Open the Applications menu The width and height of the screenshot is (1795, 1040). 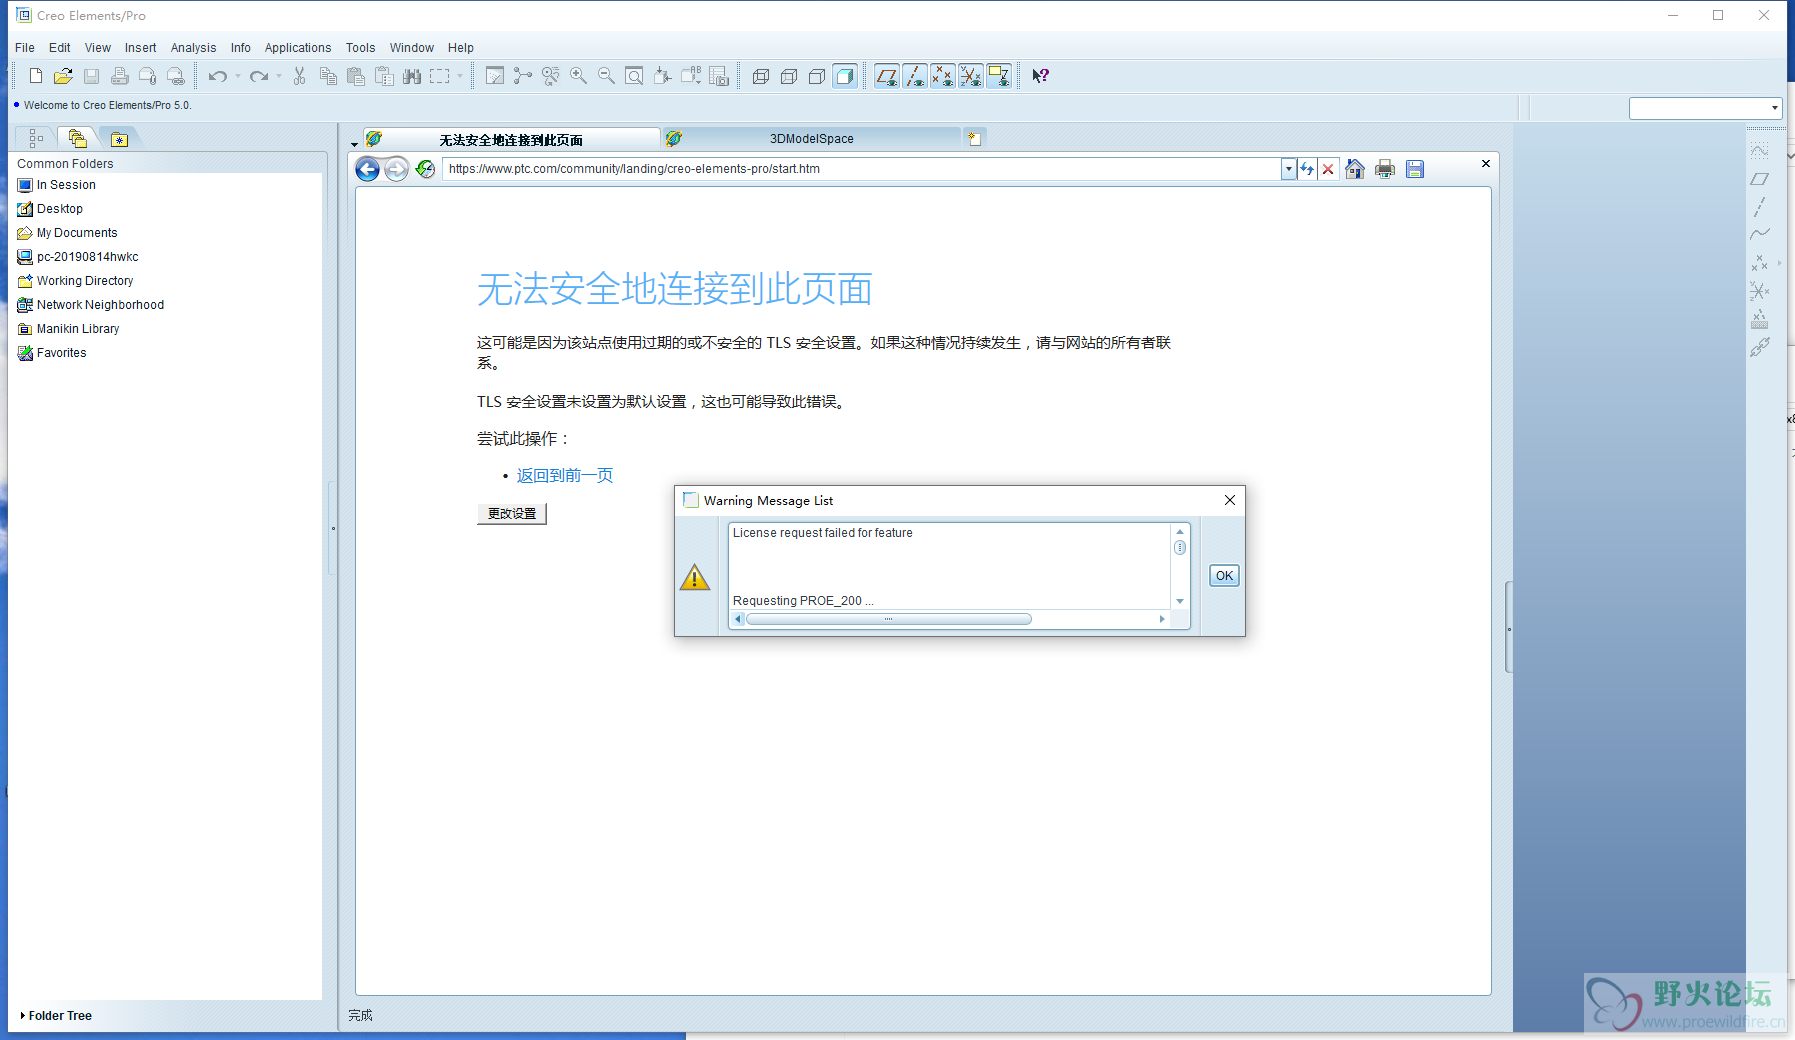pyautogui.click(x=298, y=48)
